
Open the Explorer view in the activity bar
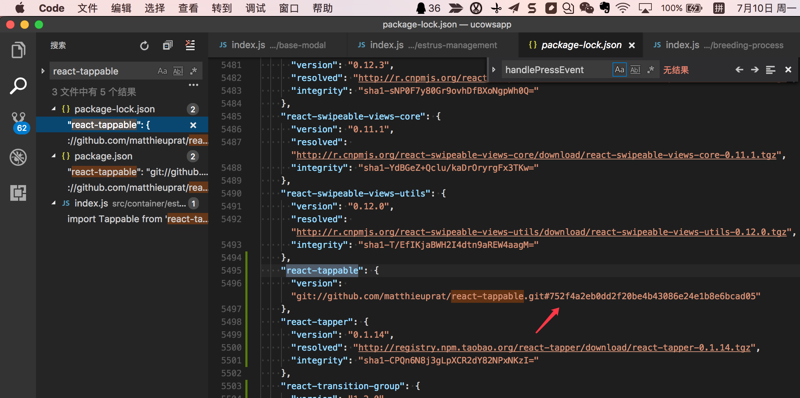(18, 51)
